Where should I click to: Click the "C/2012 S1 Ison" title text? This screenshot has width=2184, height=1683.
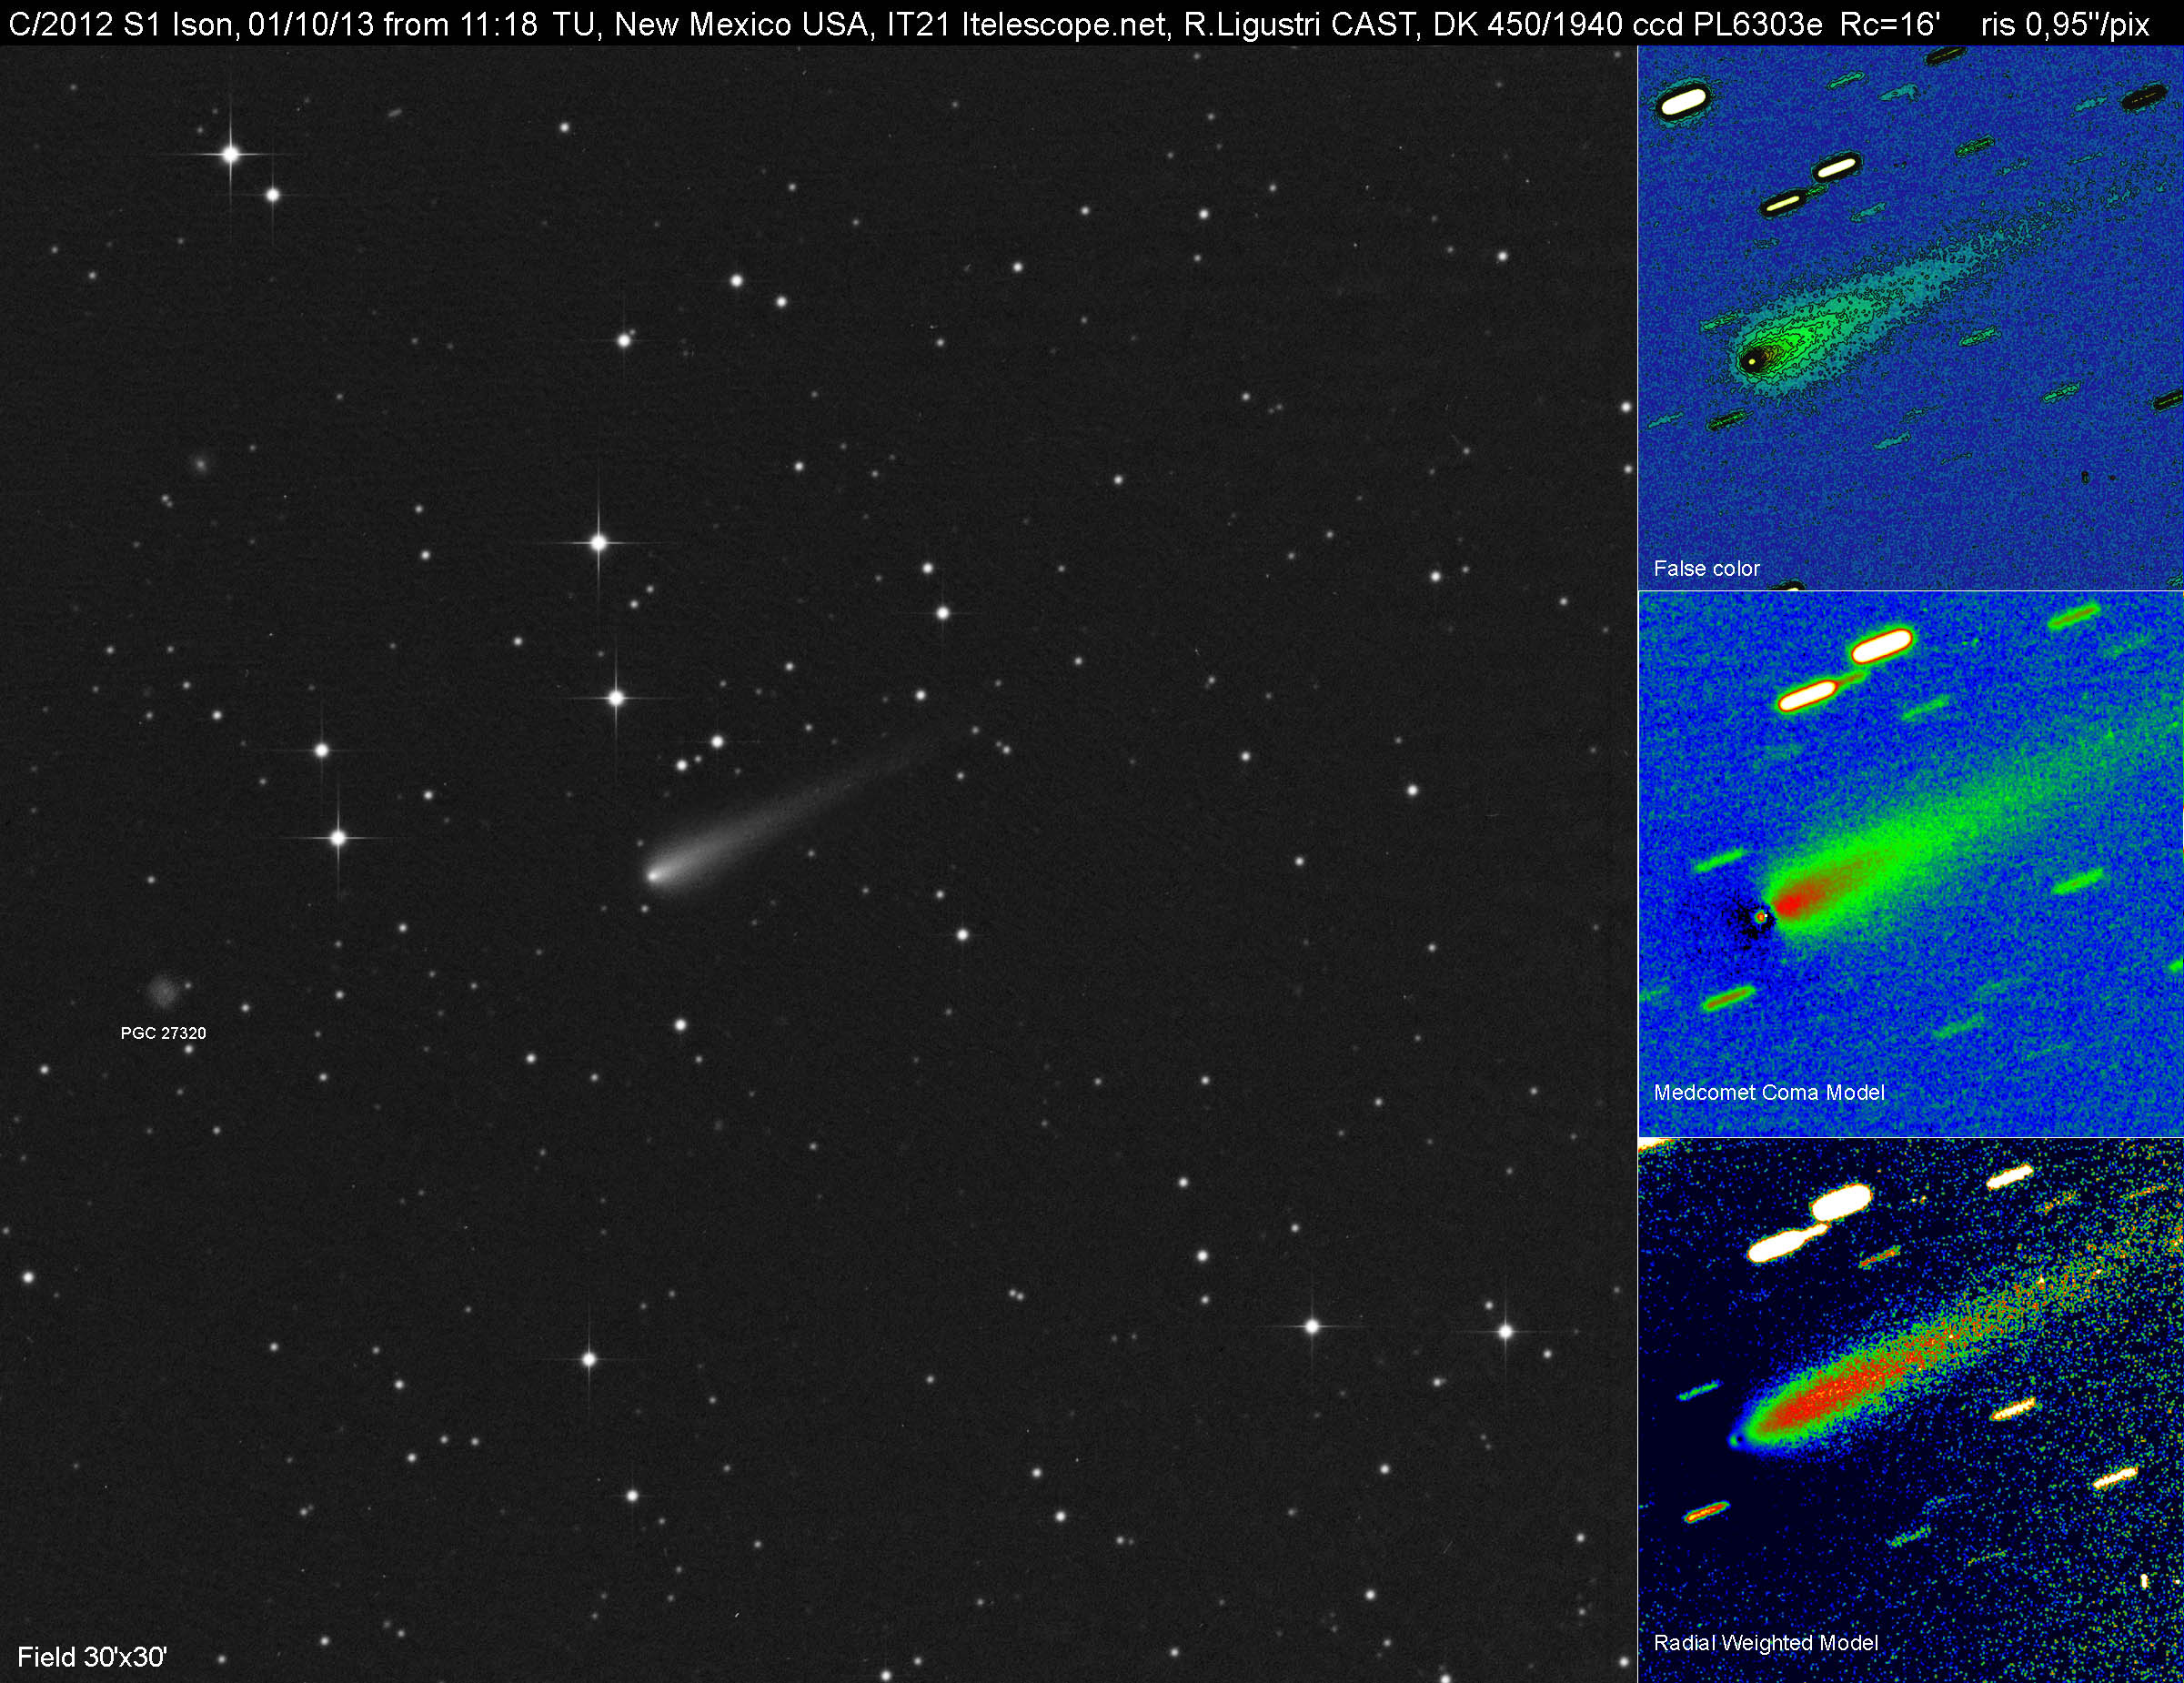[123, 24]
